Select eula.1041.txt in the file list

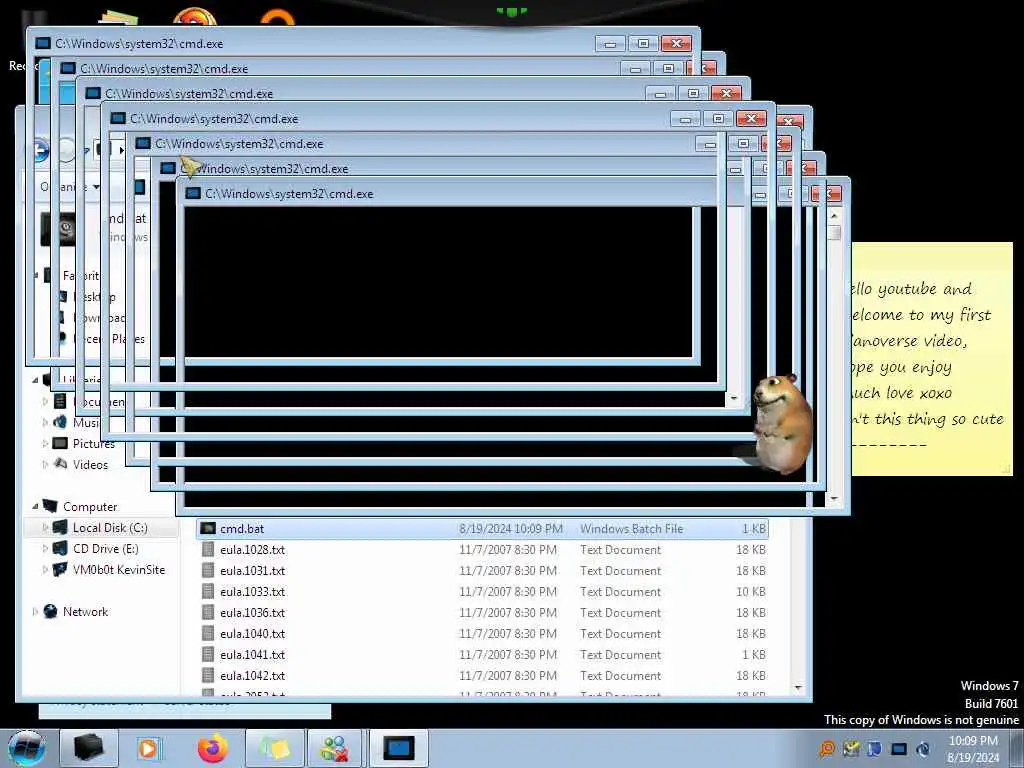click(x=483, y=654)
